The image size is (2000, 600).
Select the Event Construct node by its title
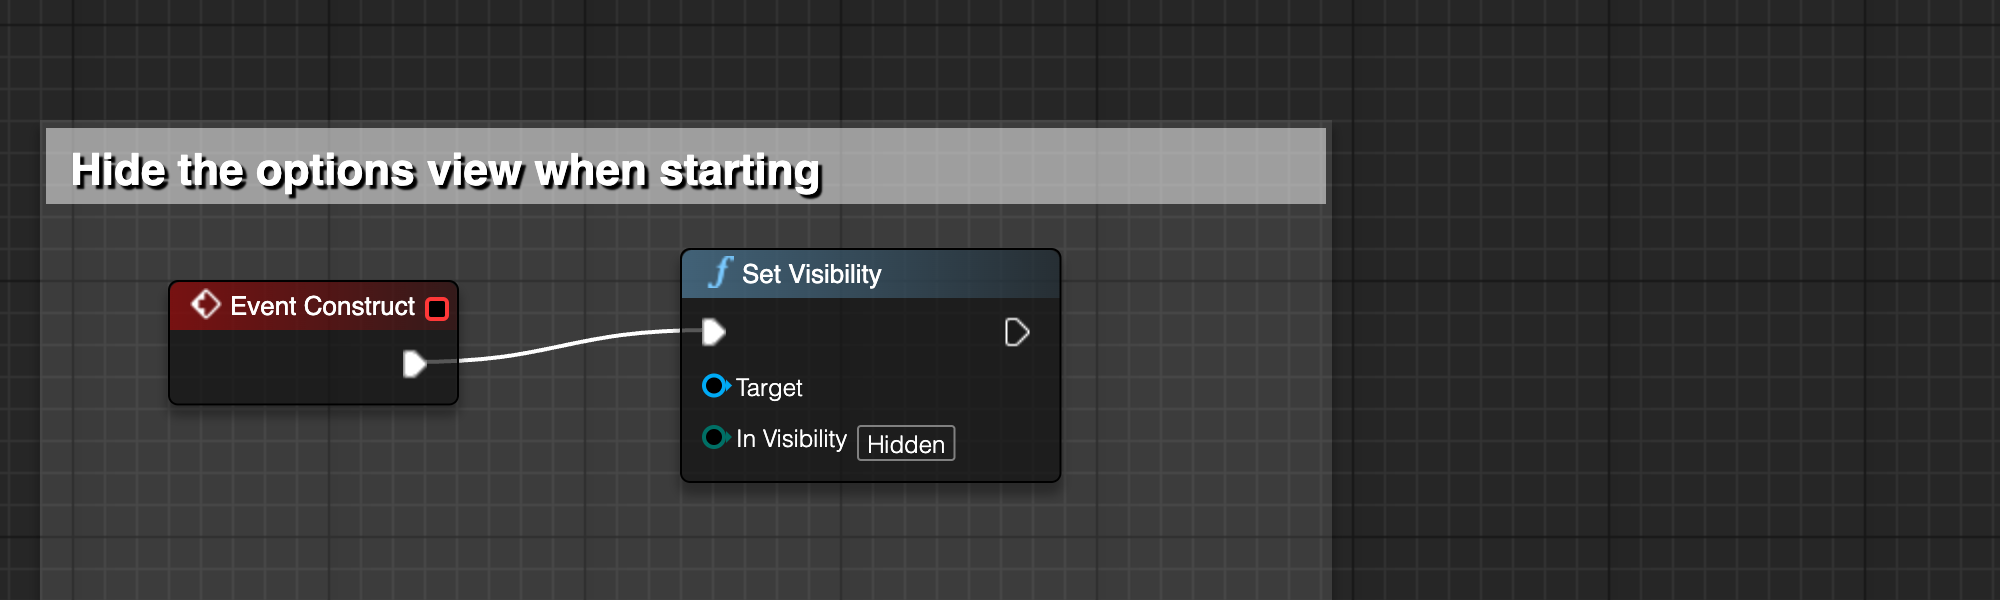[x=322, y=306]
